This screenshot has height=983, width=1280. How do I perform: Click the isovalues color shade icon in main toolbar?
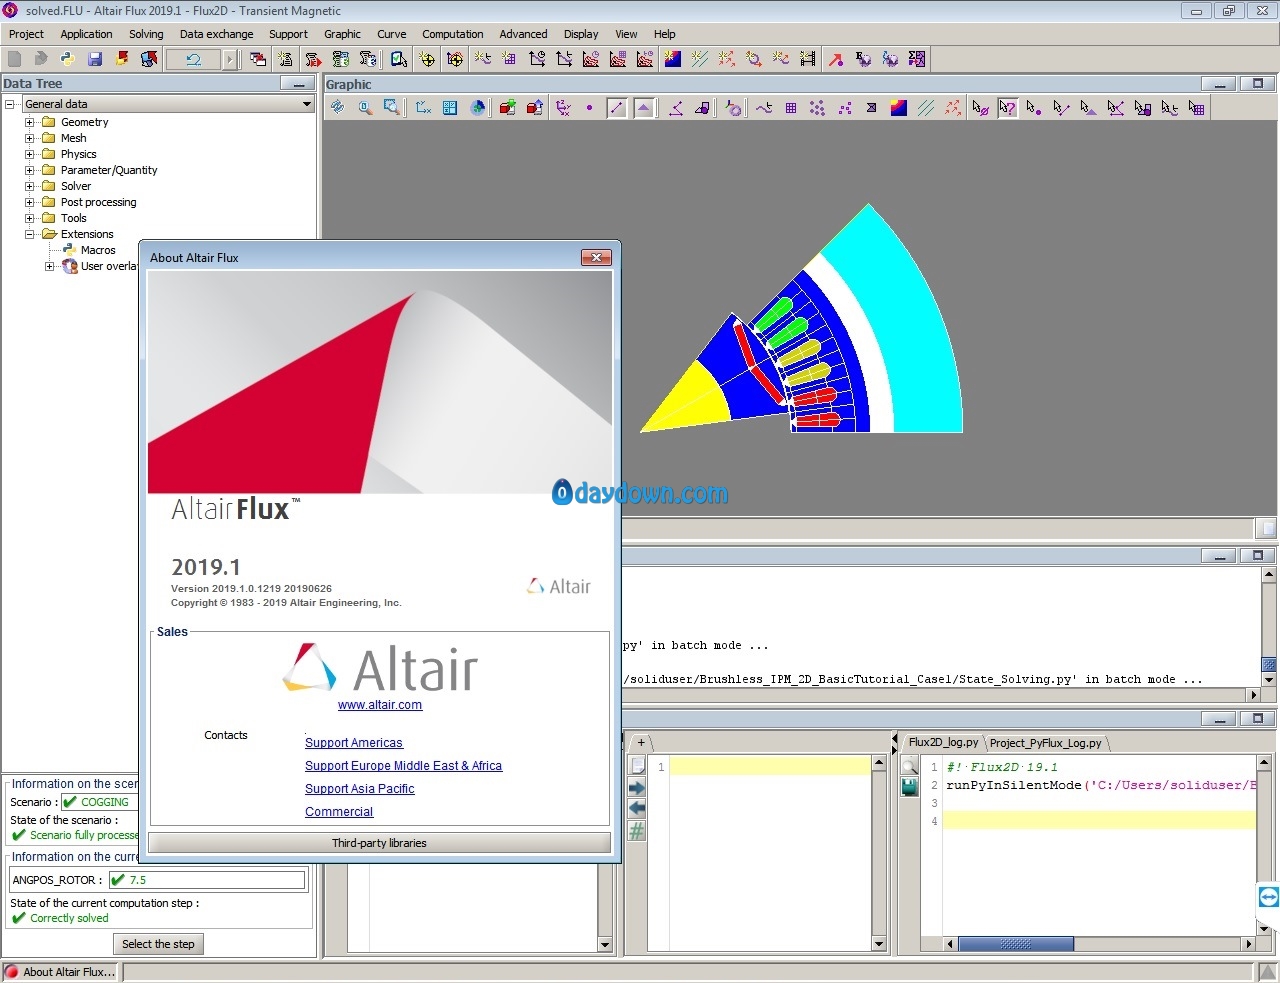[672, 59]
